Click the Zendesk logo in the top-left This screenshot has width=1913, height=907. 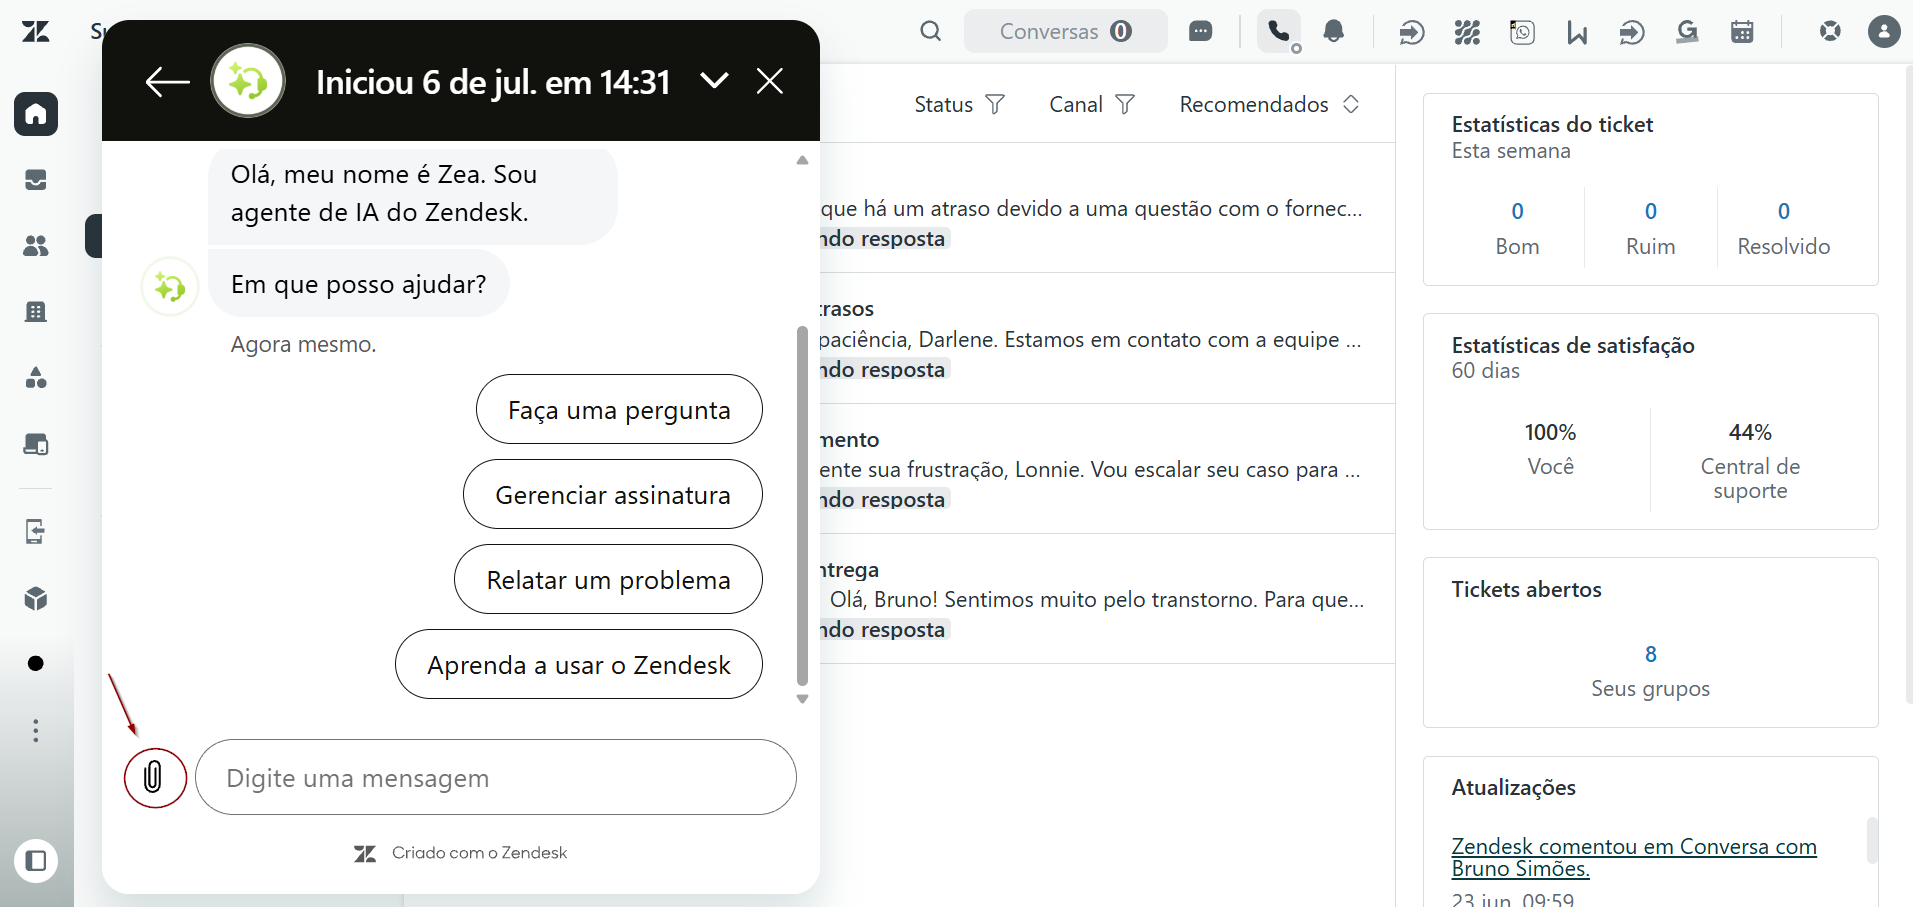[36, 32]
